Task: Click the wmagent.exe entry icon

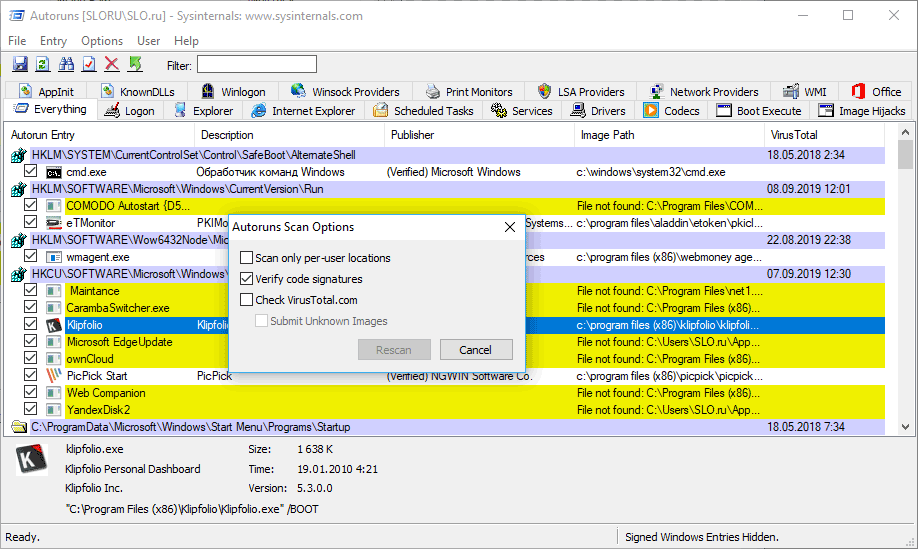Action: tap(54, 257)
